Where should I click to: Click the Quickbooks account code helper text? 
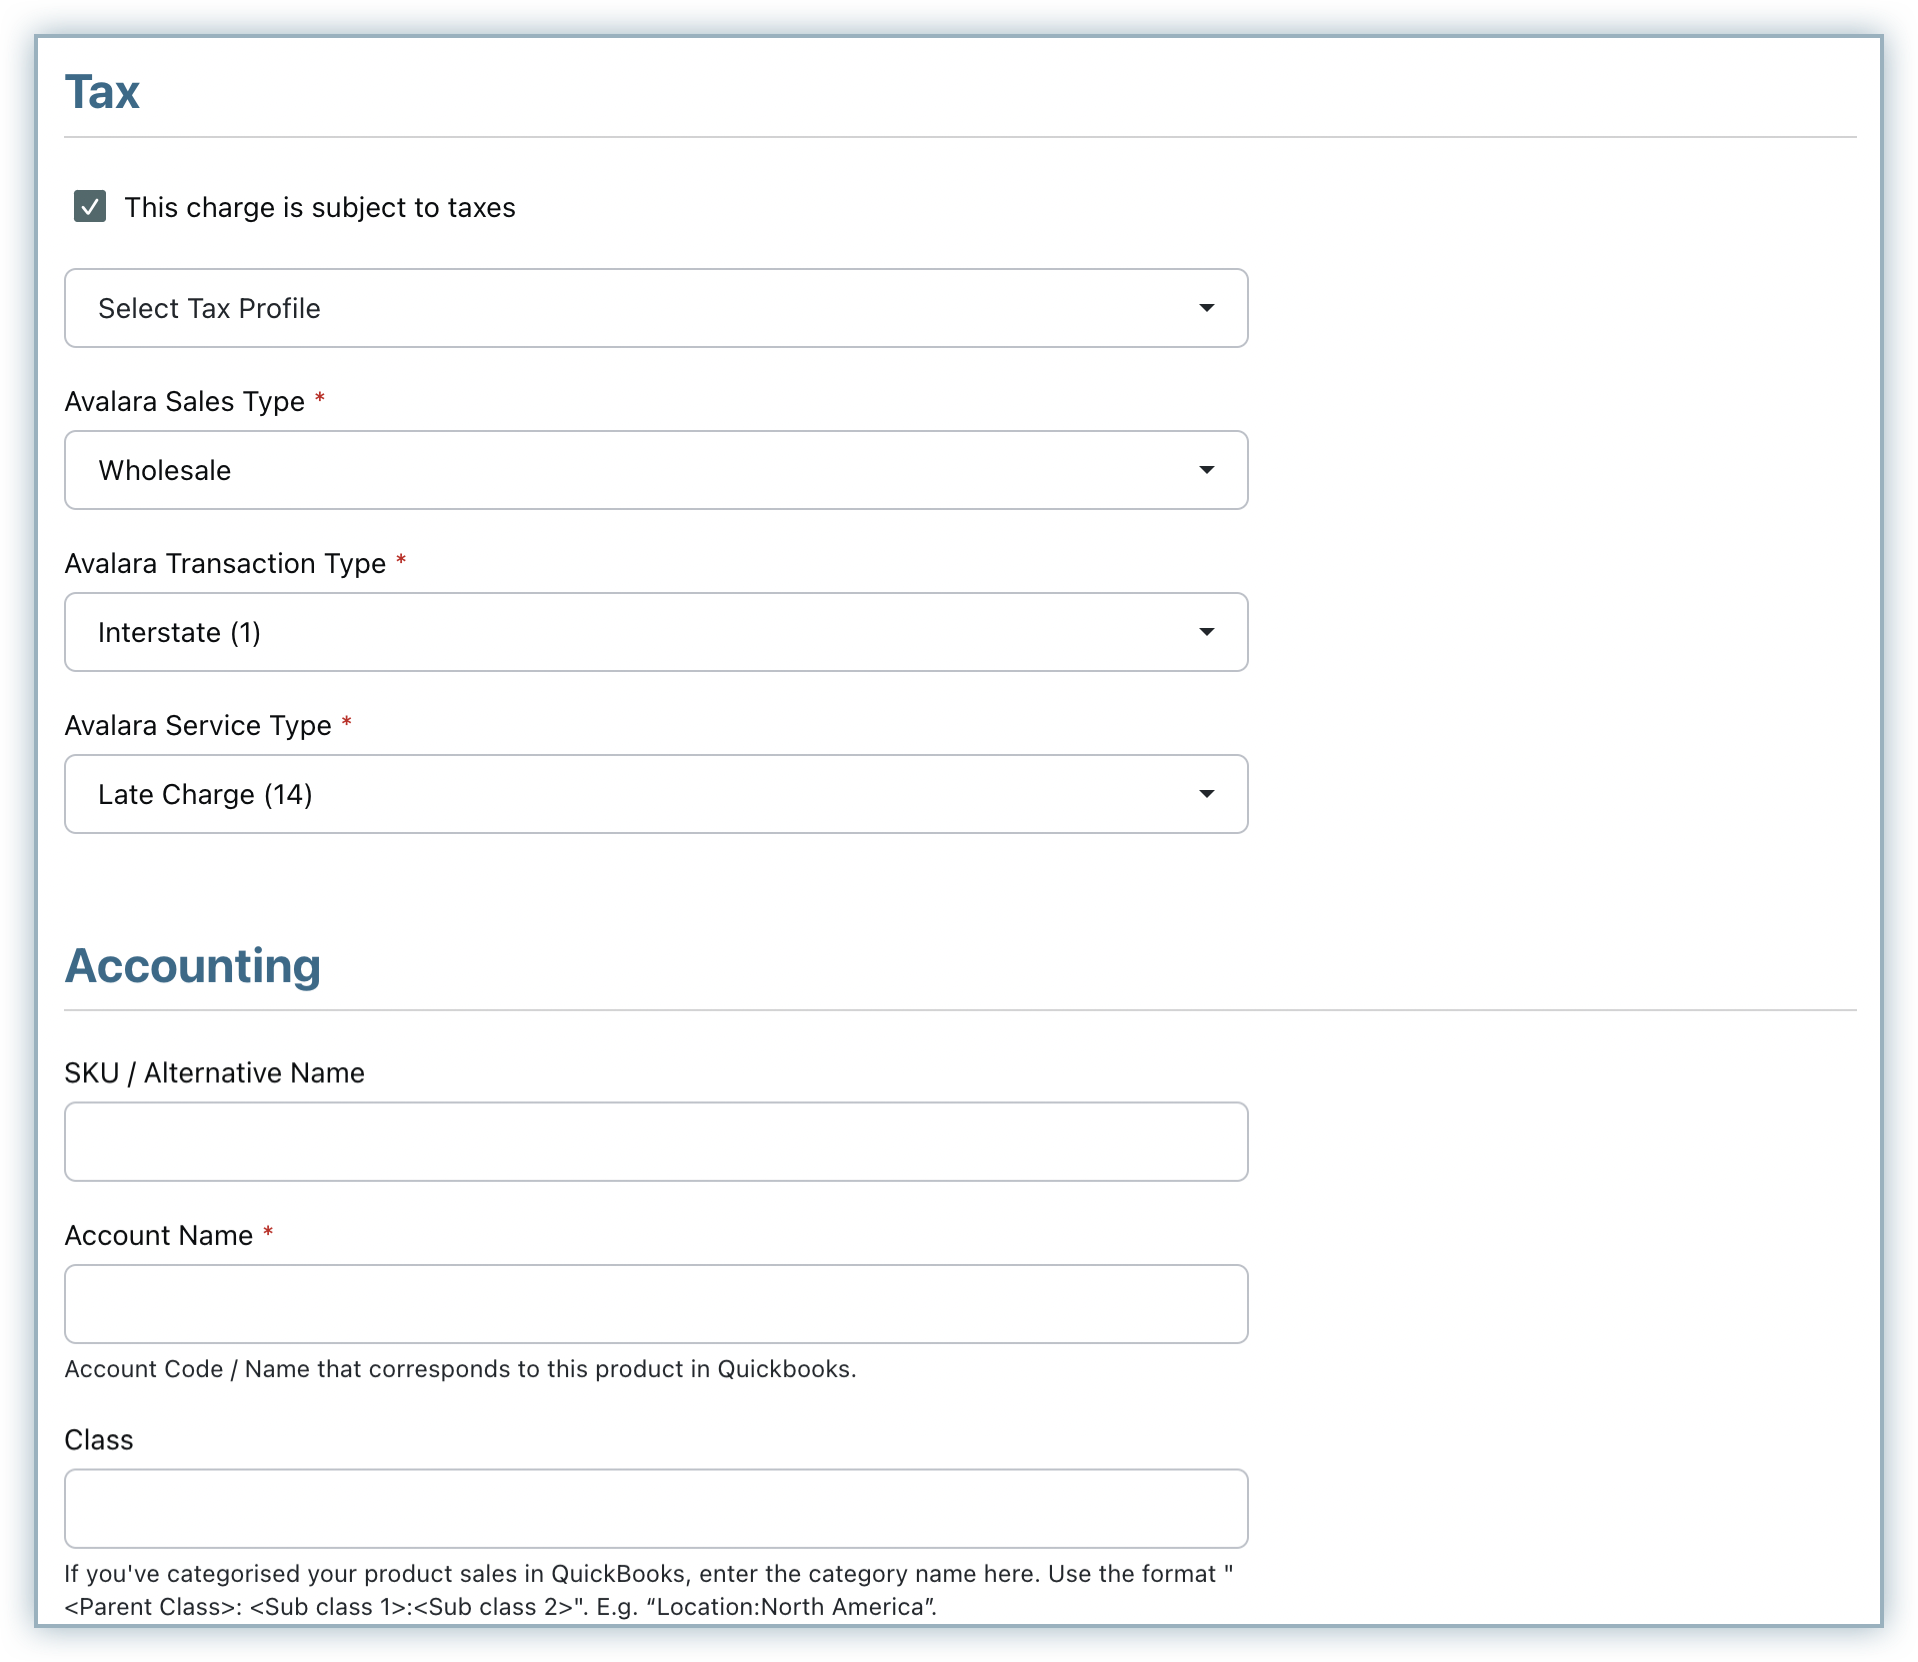pos(460,1369)
